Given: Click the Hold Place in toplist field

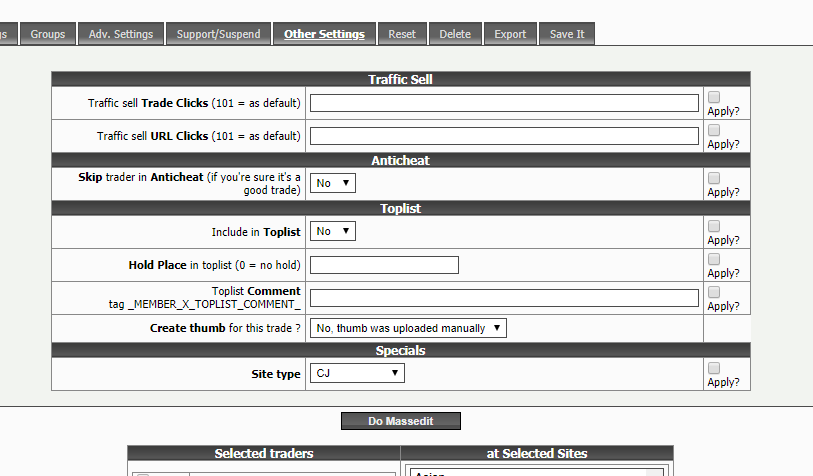Looking at the screenshot, I should point(384,265).
